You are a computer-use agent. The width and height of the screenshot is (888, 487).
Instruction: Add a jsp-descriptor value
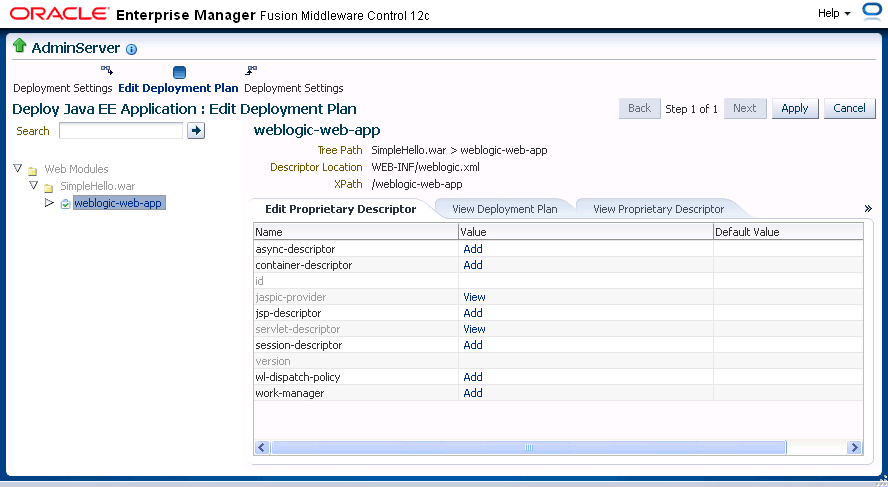473,313
